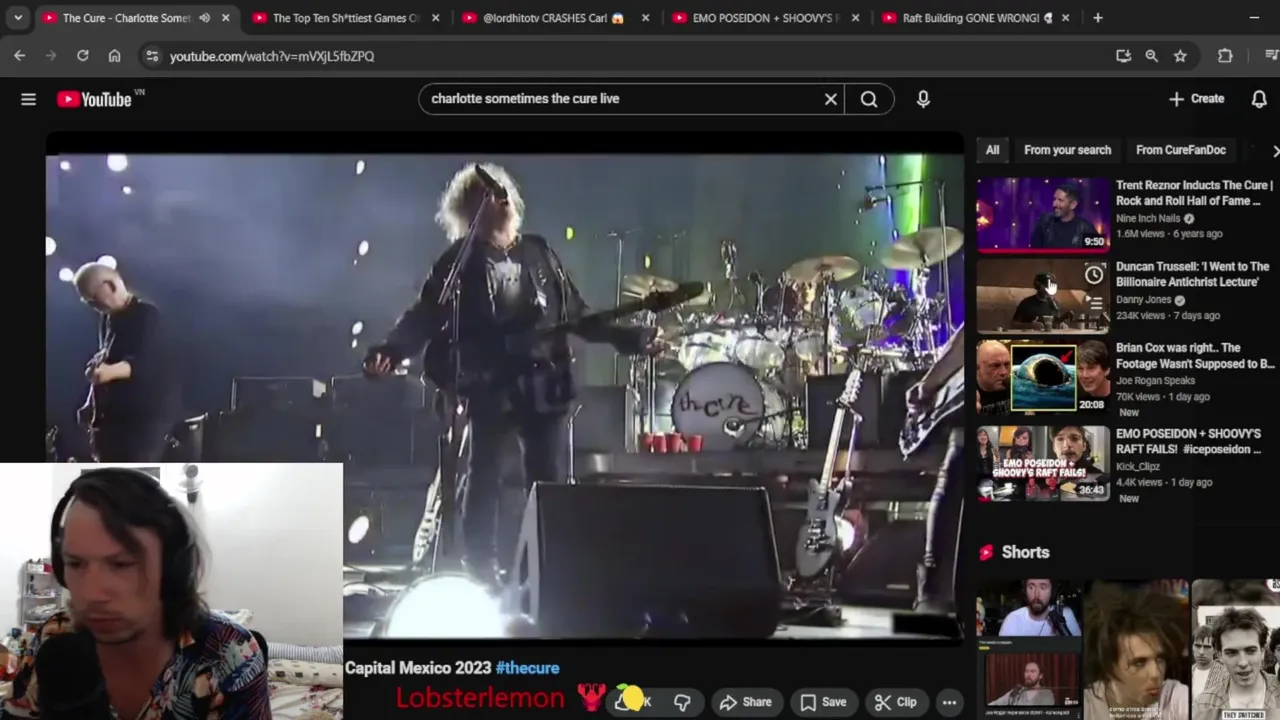This screenshot has height=720, width=1280.
Task: Open Trent Reznor Inducts The Cure title
Action: pyautogui.click(x=1194, y=193)
